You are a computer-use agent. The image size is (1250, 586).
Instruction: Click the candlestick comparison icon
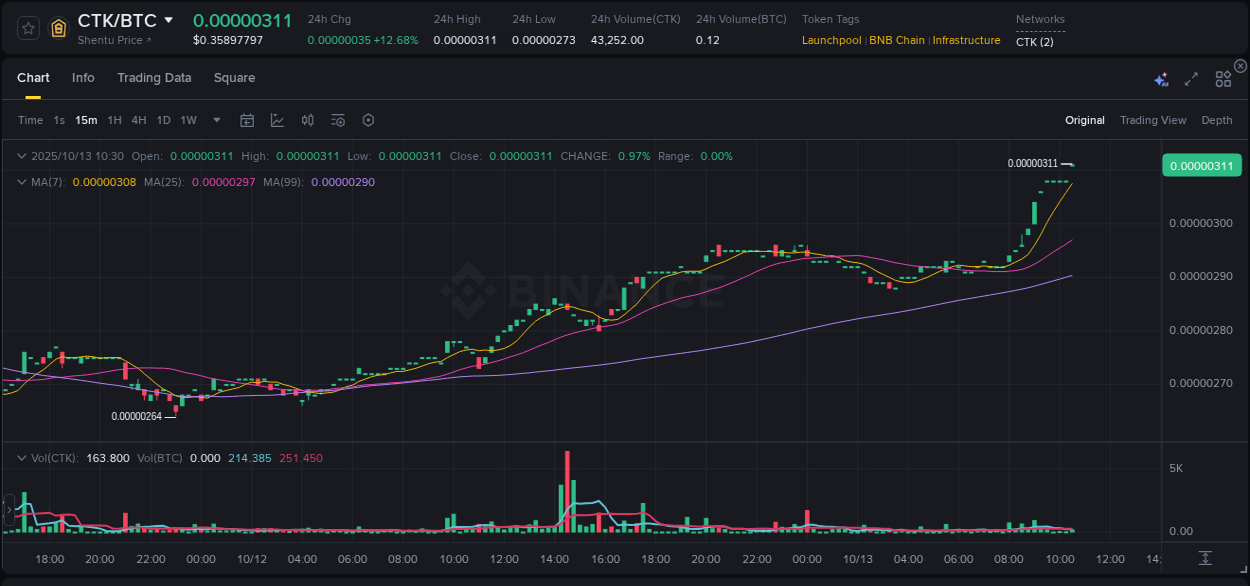coord(307,119)
